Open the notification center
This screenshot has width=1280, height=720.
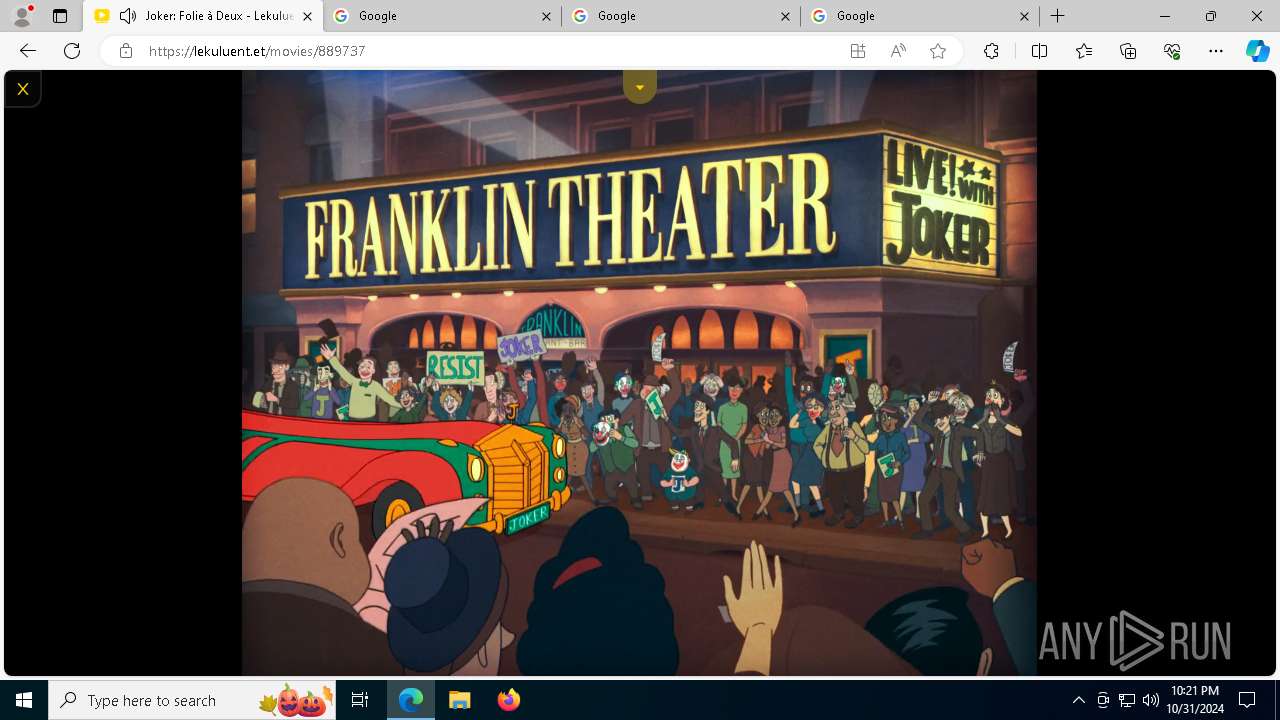pos(1247,700)
